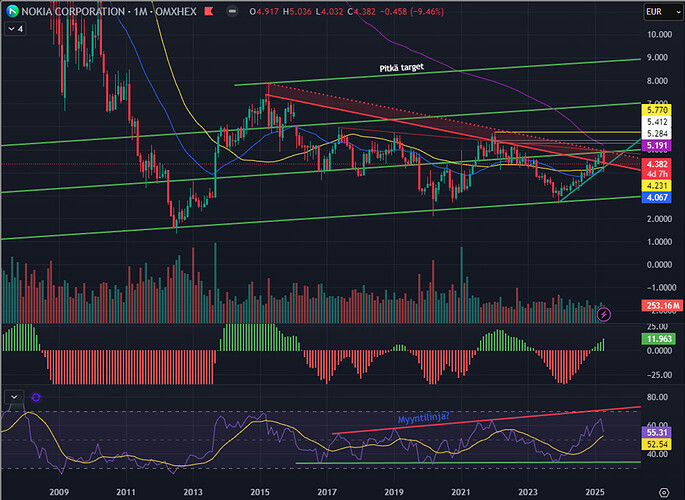
Task: Open the EUR currency dropdown
Action: pyautogui.click(x=655, y=12)
